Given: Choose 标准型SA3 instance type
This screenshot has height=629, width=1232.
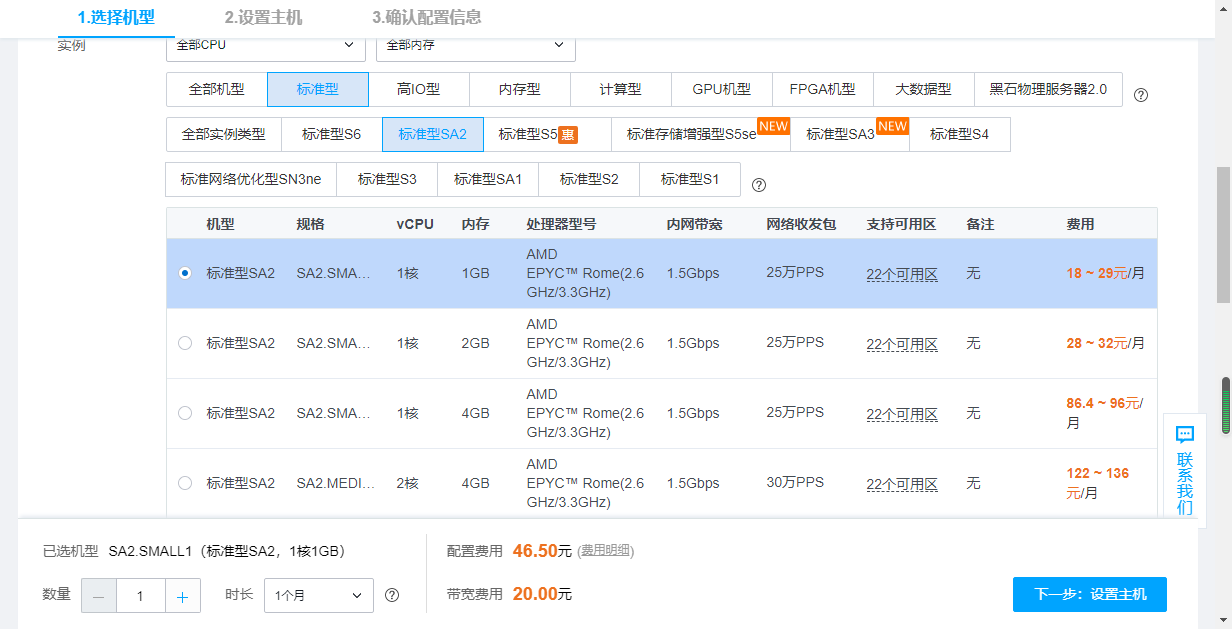Looking at the screenshot, I should click(x=850, y=134).
